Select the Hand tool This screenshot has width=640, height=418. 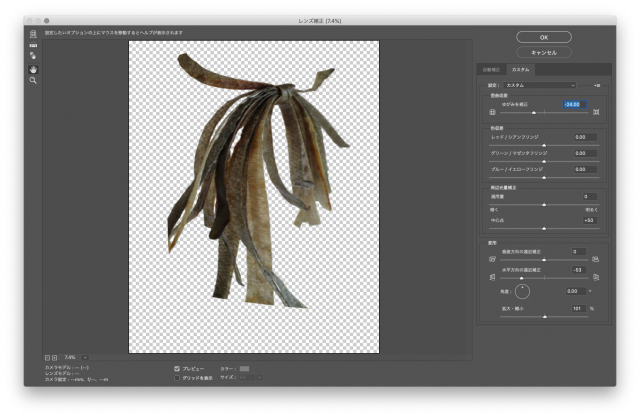pos(33,69)
